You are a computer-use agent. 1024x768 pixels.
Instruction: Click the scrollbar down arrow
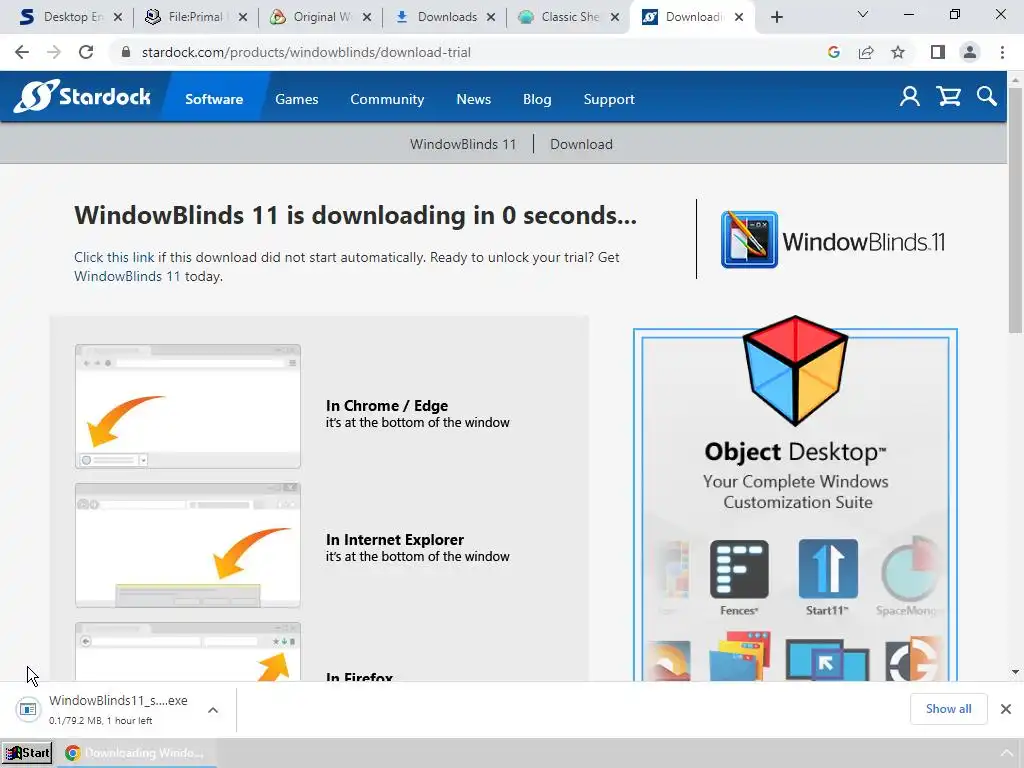pyautogui.click(x=1015, y=672)
